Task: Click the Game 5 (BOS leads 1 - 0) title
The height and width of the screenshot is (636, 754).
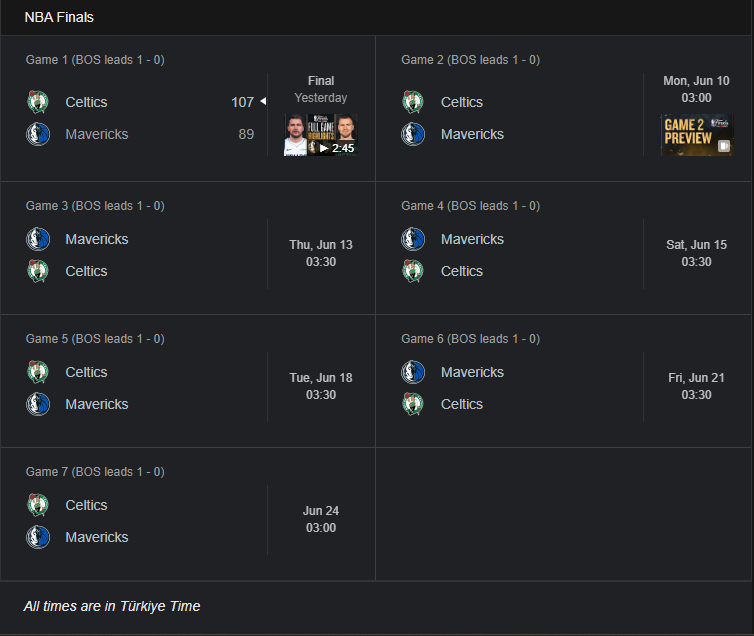Action: pos(95,339)
